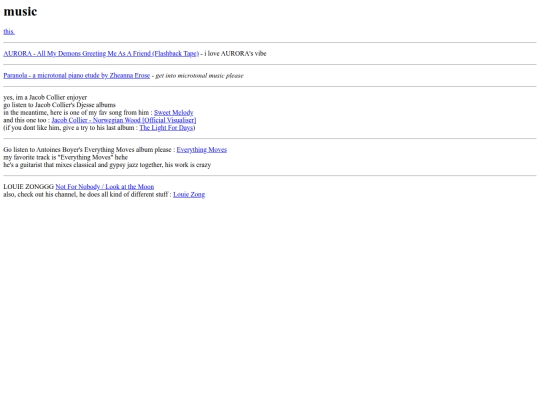Click italic text "get into microtonal music please"
Viewport: 540px width, 405px height.
[x=199, y=75]
